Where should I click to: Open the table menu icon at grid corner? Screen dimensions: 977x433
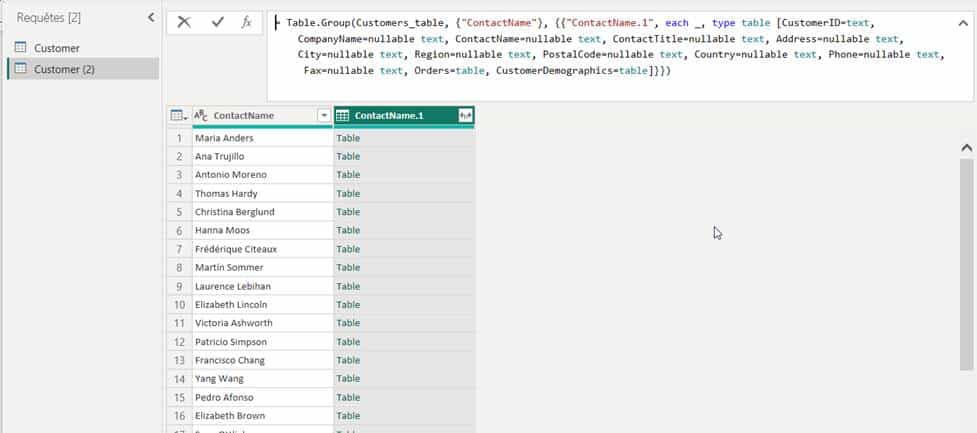click(177, 116)
